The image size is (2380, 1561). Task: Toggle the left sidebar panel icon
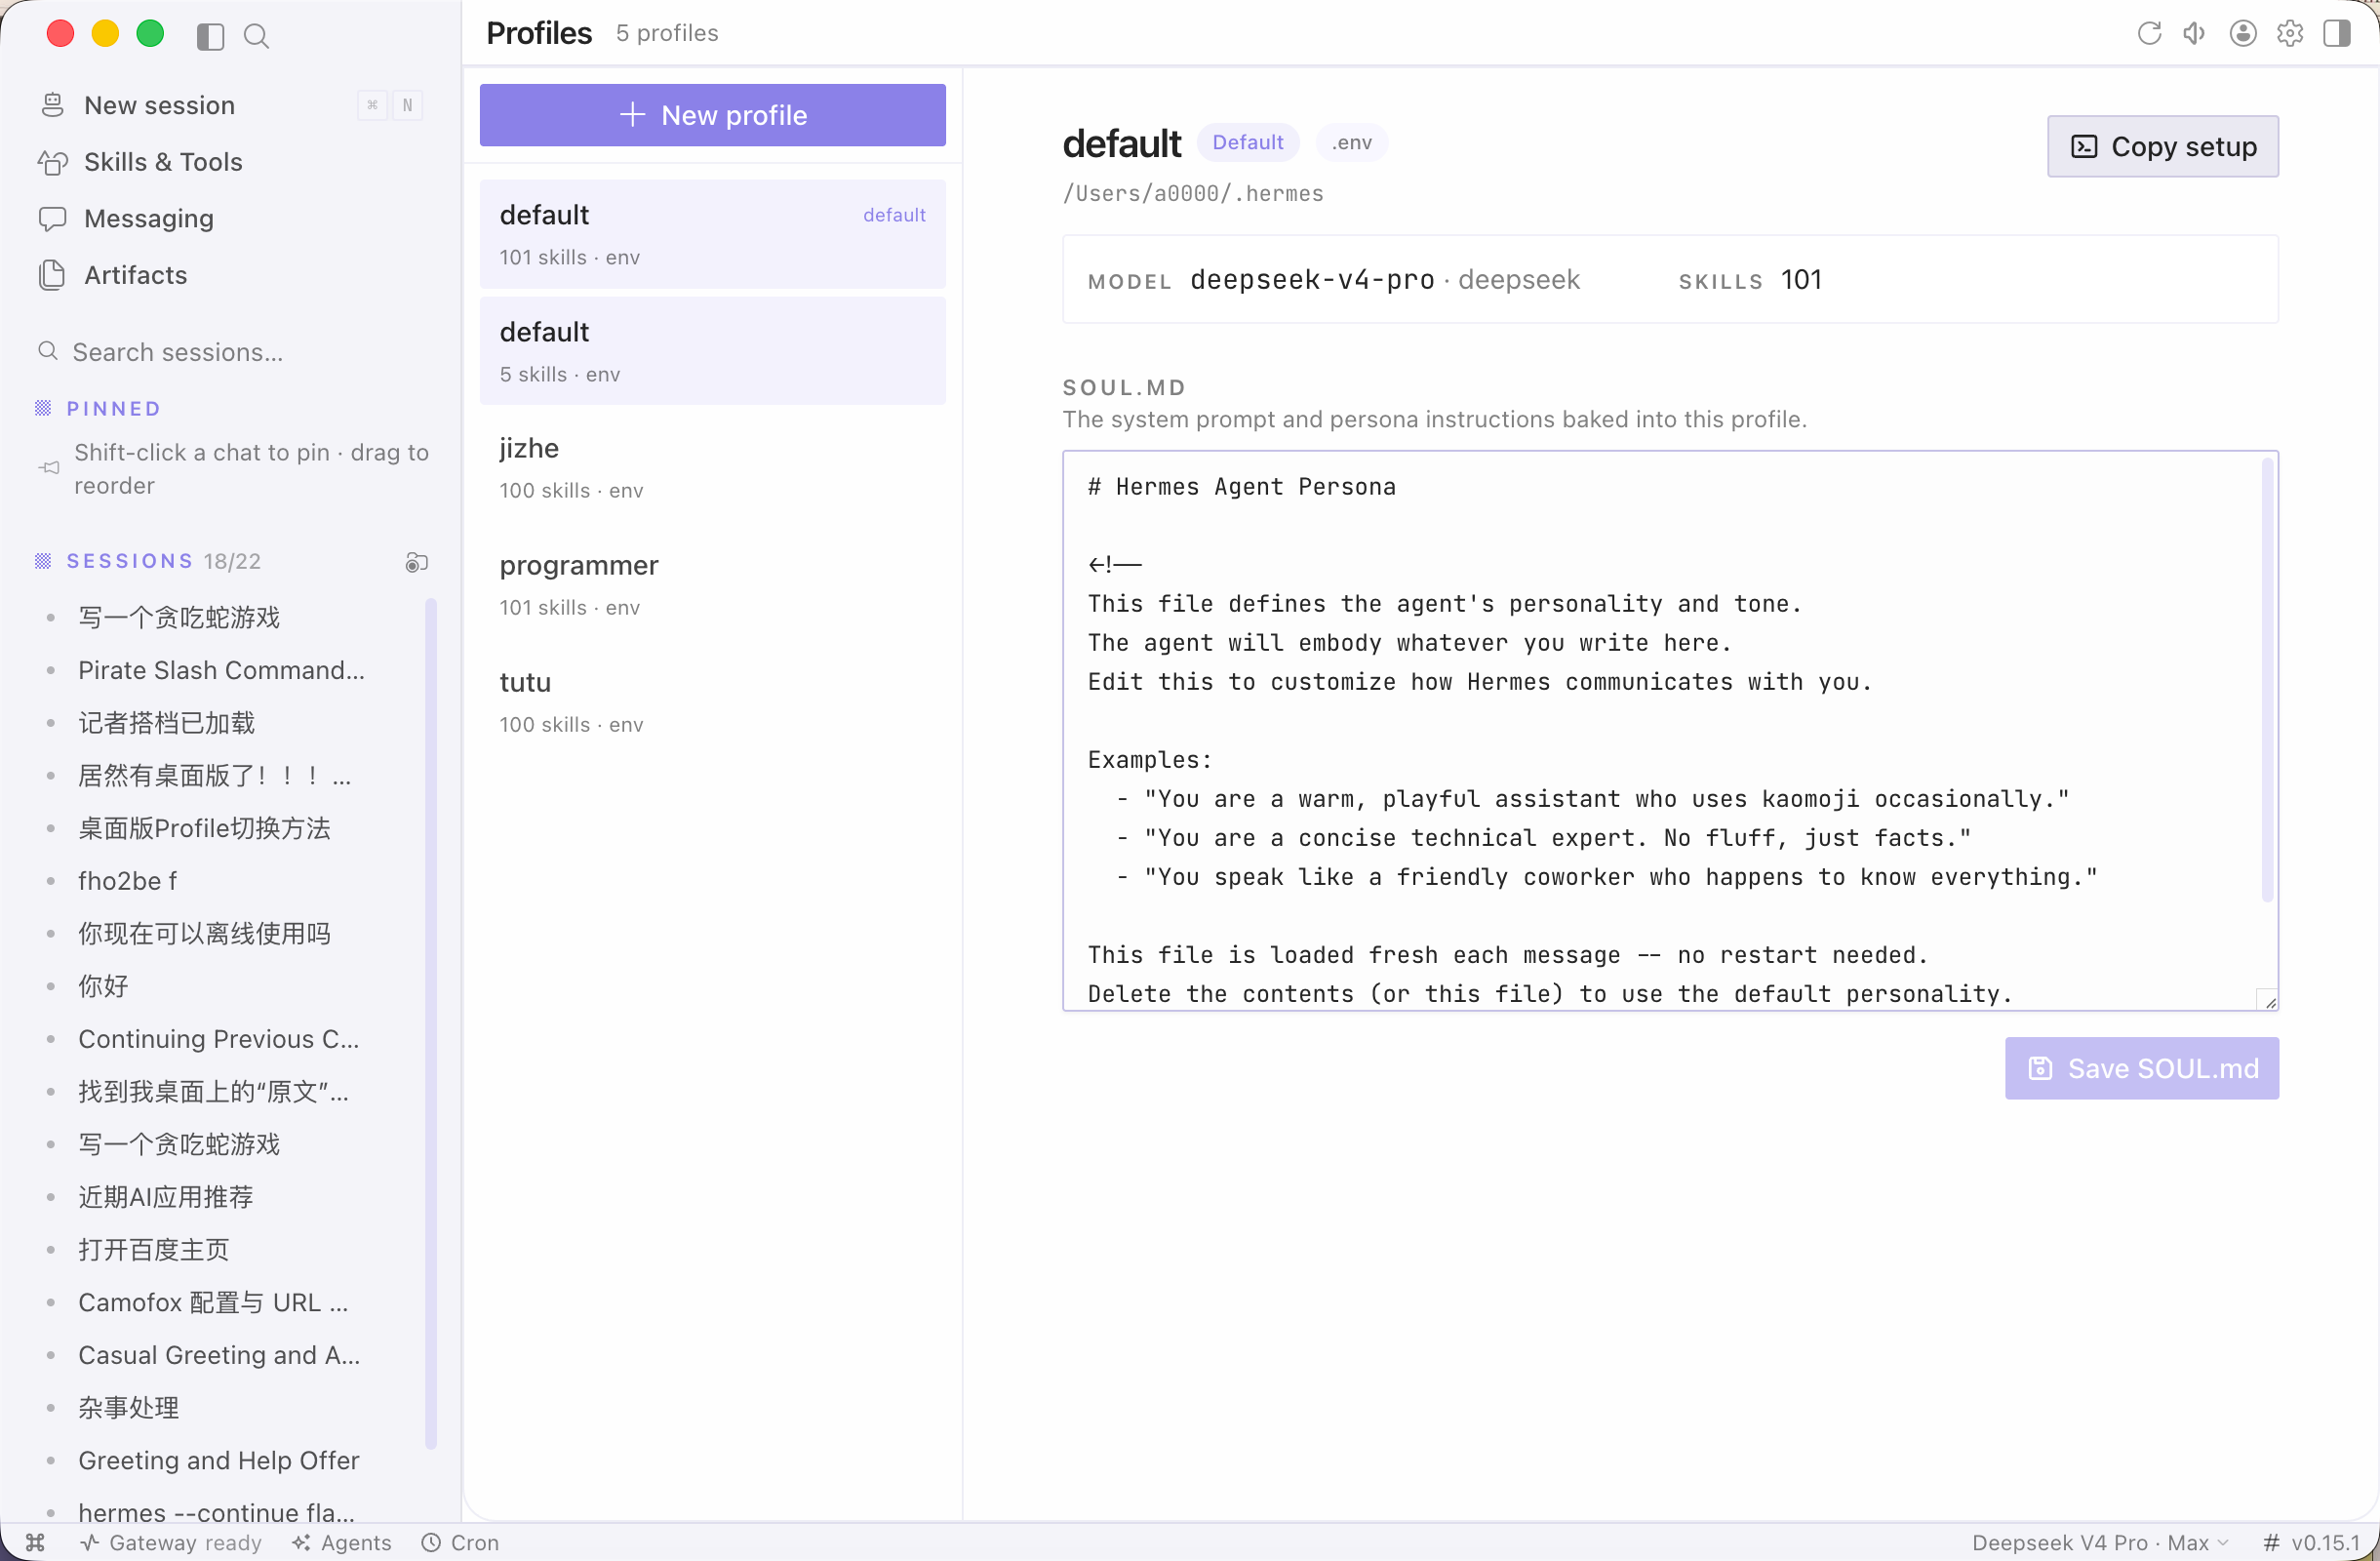click(210, 37)
